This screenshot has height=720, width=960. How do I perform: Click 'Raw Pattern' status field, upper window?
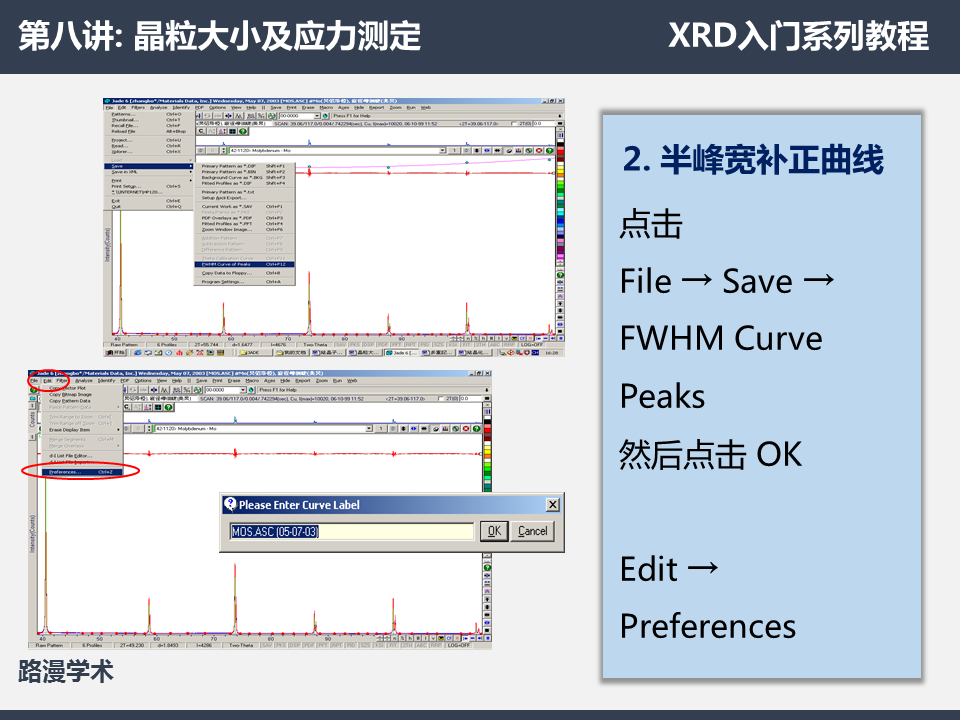point(124,345)
